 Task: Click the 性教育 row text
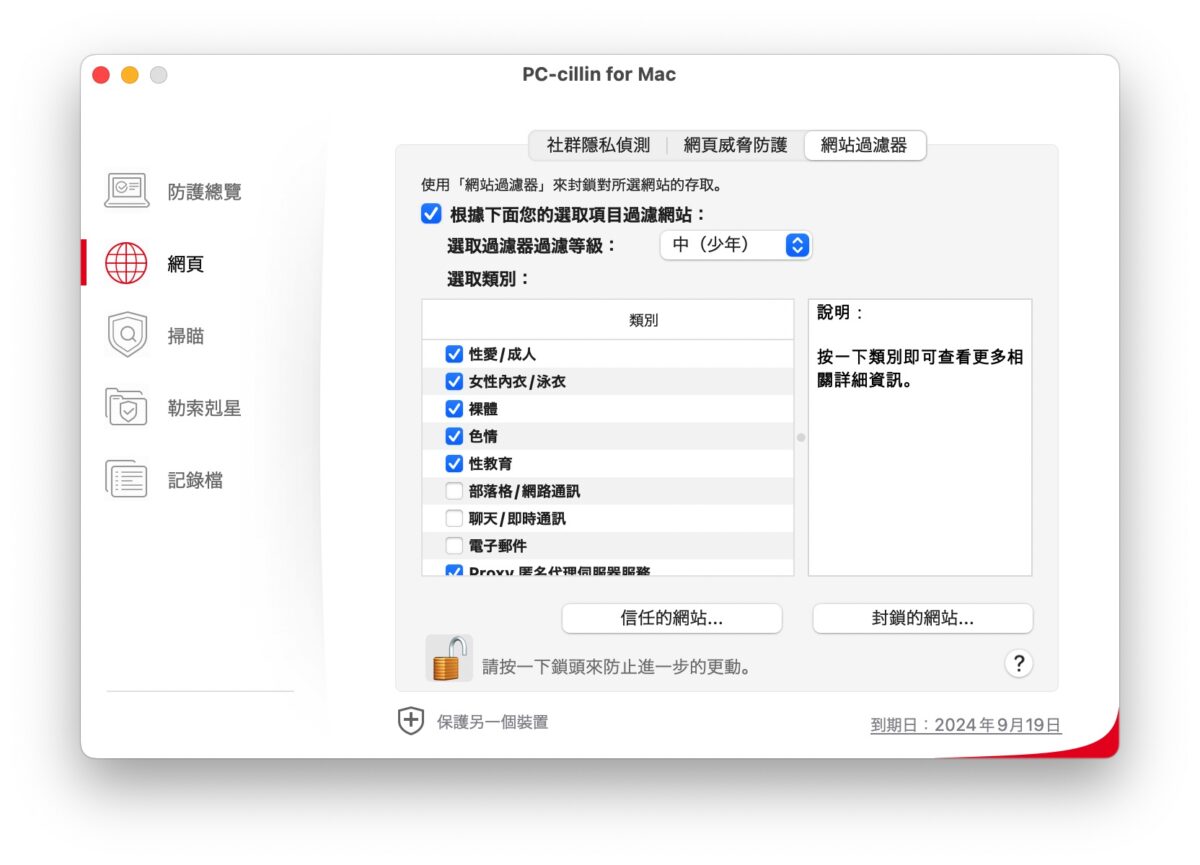490,464
